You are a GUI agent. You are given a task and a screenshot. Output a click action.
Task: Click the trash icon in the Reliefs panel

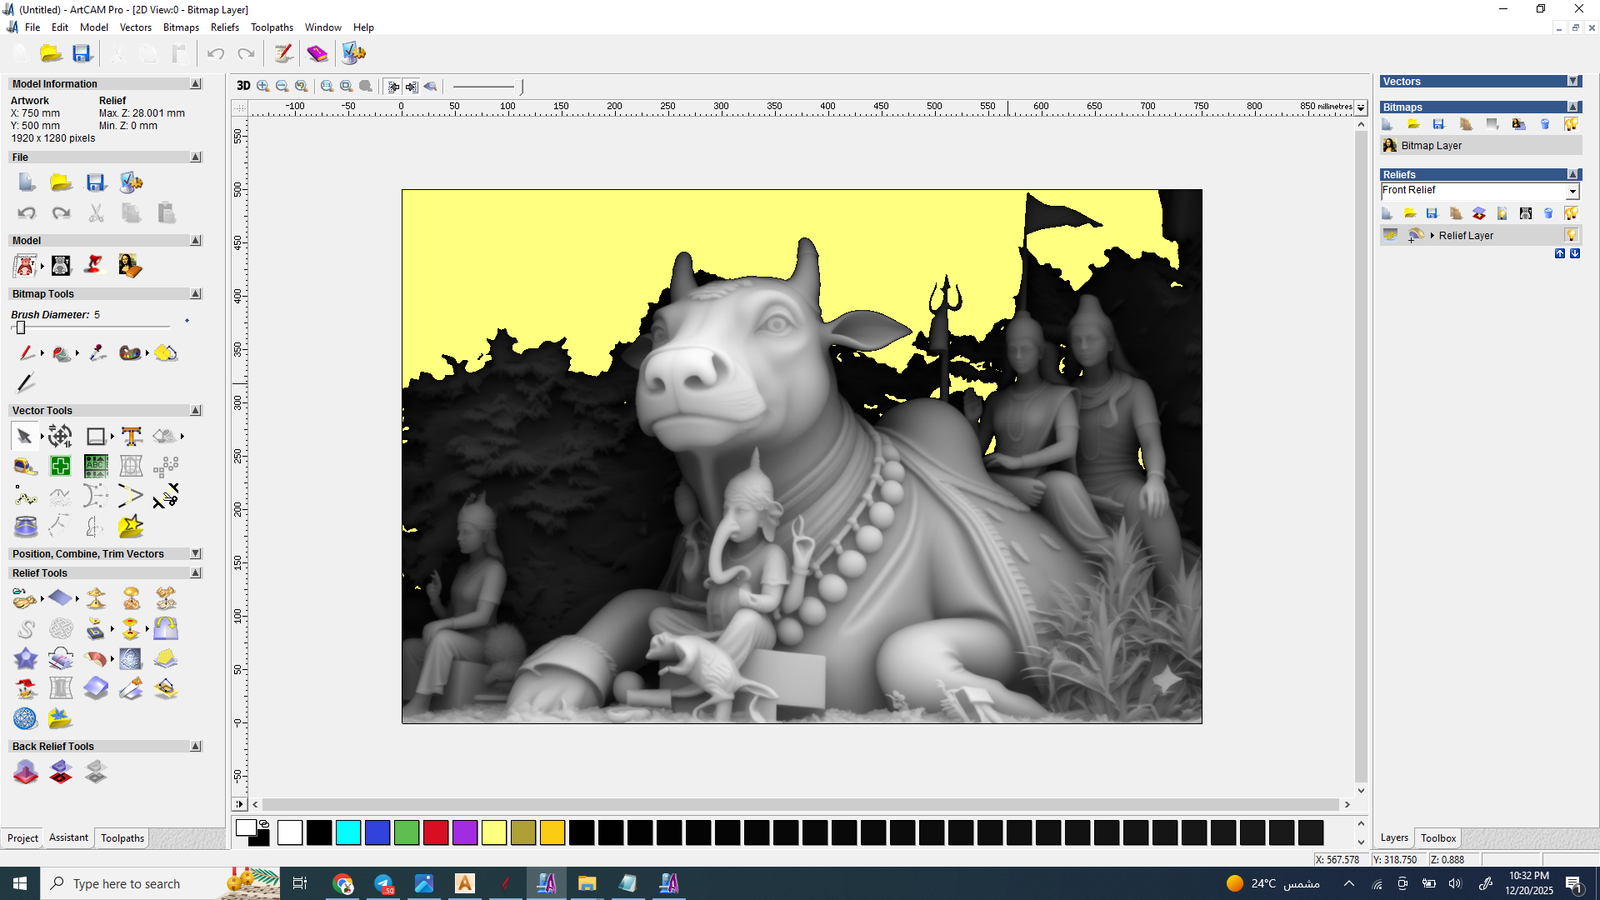tap(1548, 213)
